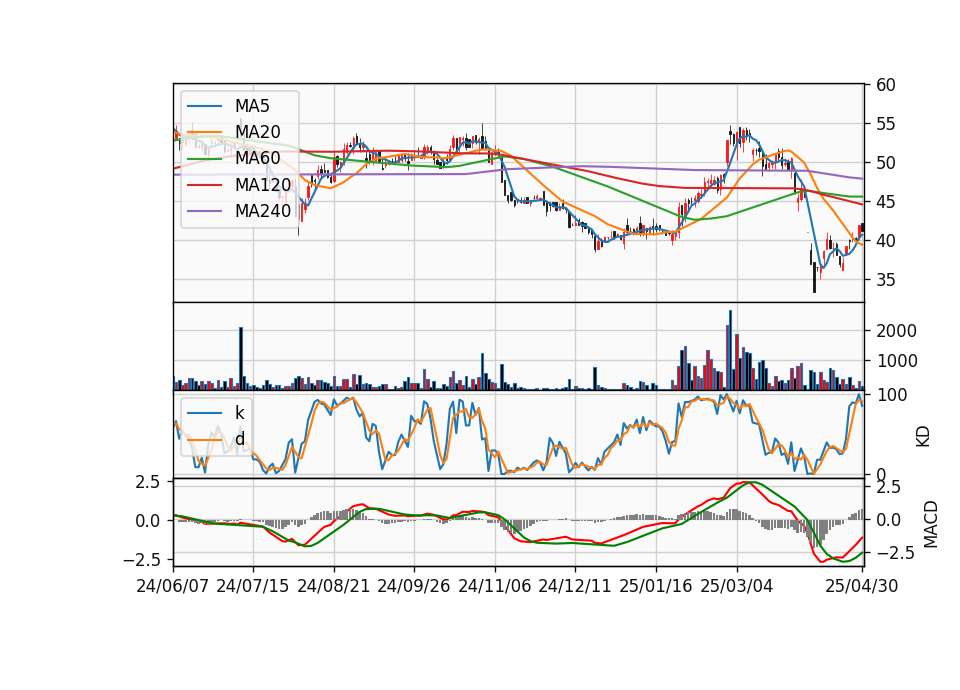This screenshot has width=960, height=690.
Task: Click the 24/08/21 date axis label
Action: (x=334, y=586)
